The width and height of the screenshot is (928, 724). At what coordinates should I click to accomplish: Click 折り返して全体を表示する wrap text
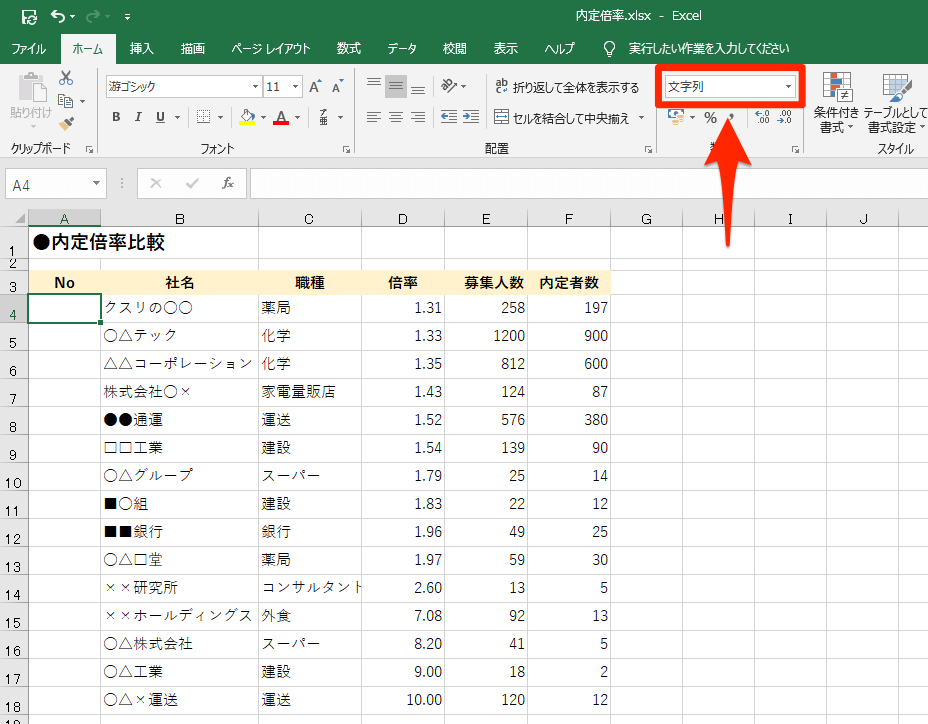click(567, 87)
